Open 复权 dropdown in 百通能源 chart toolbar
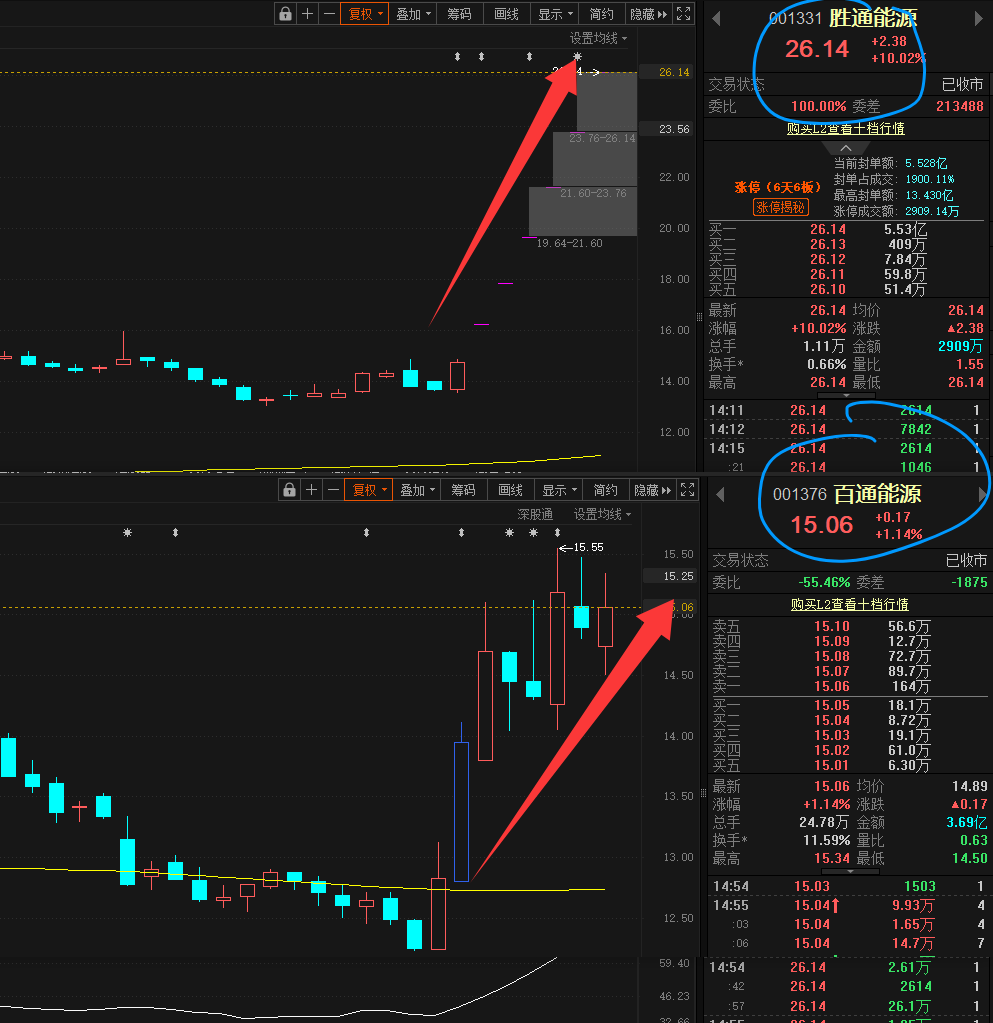The height and width of the screenshot is (1023, 993). point(369,490)
